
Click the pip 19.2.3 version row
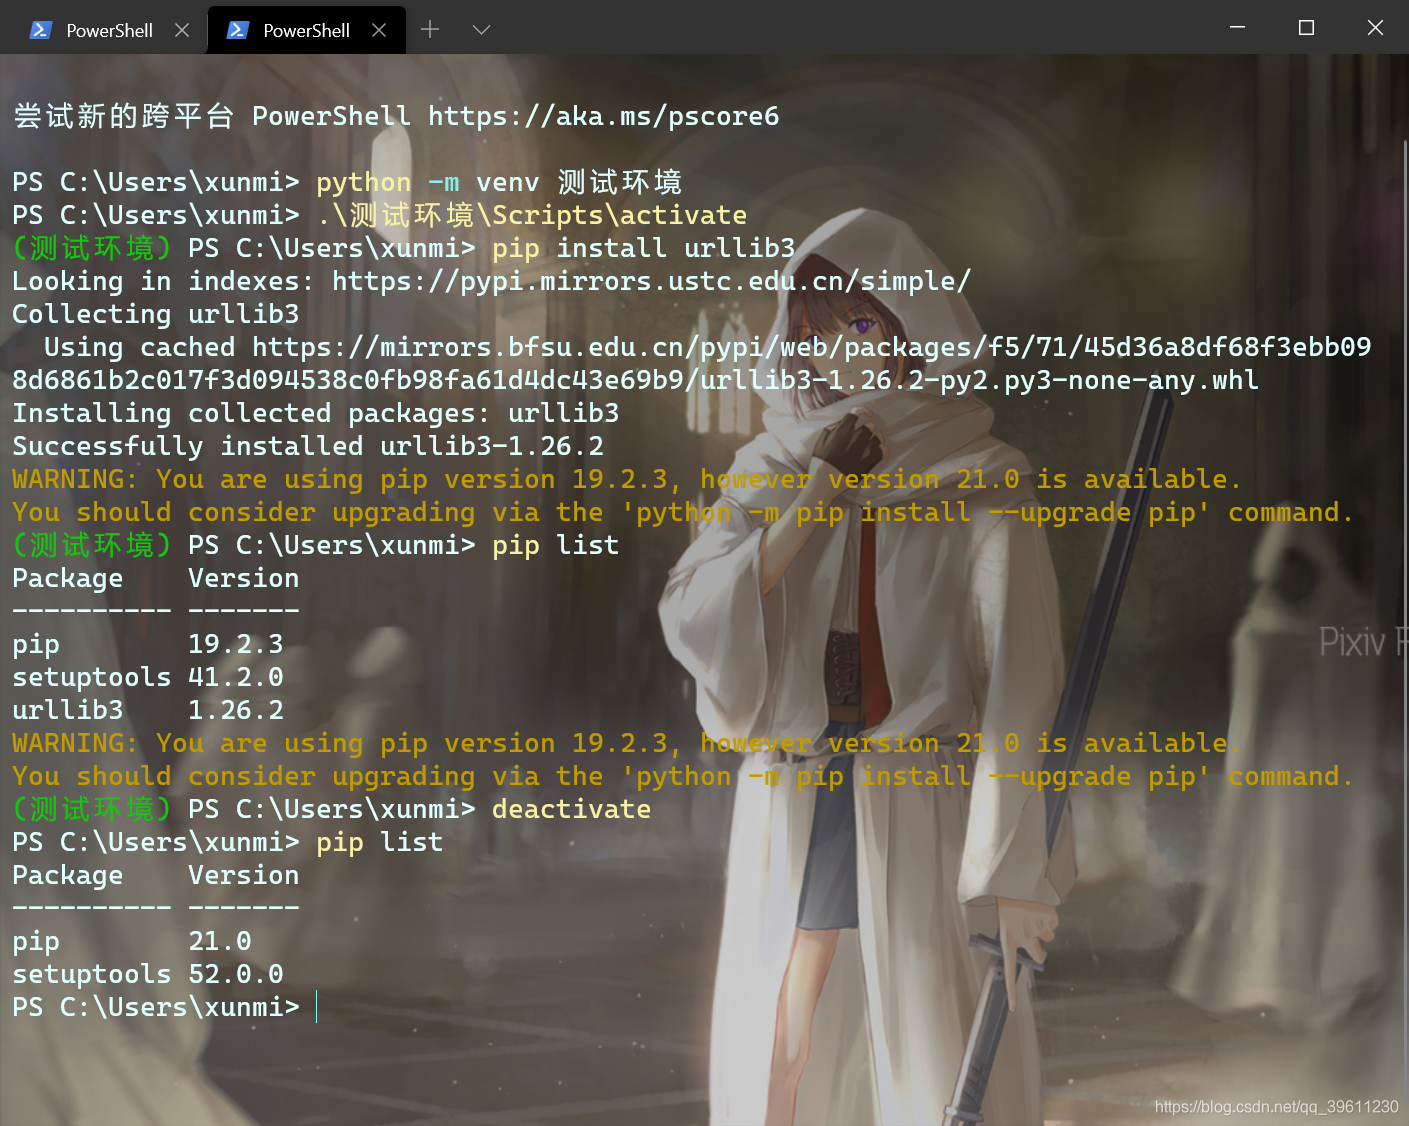[148, 644]
